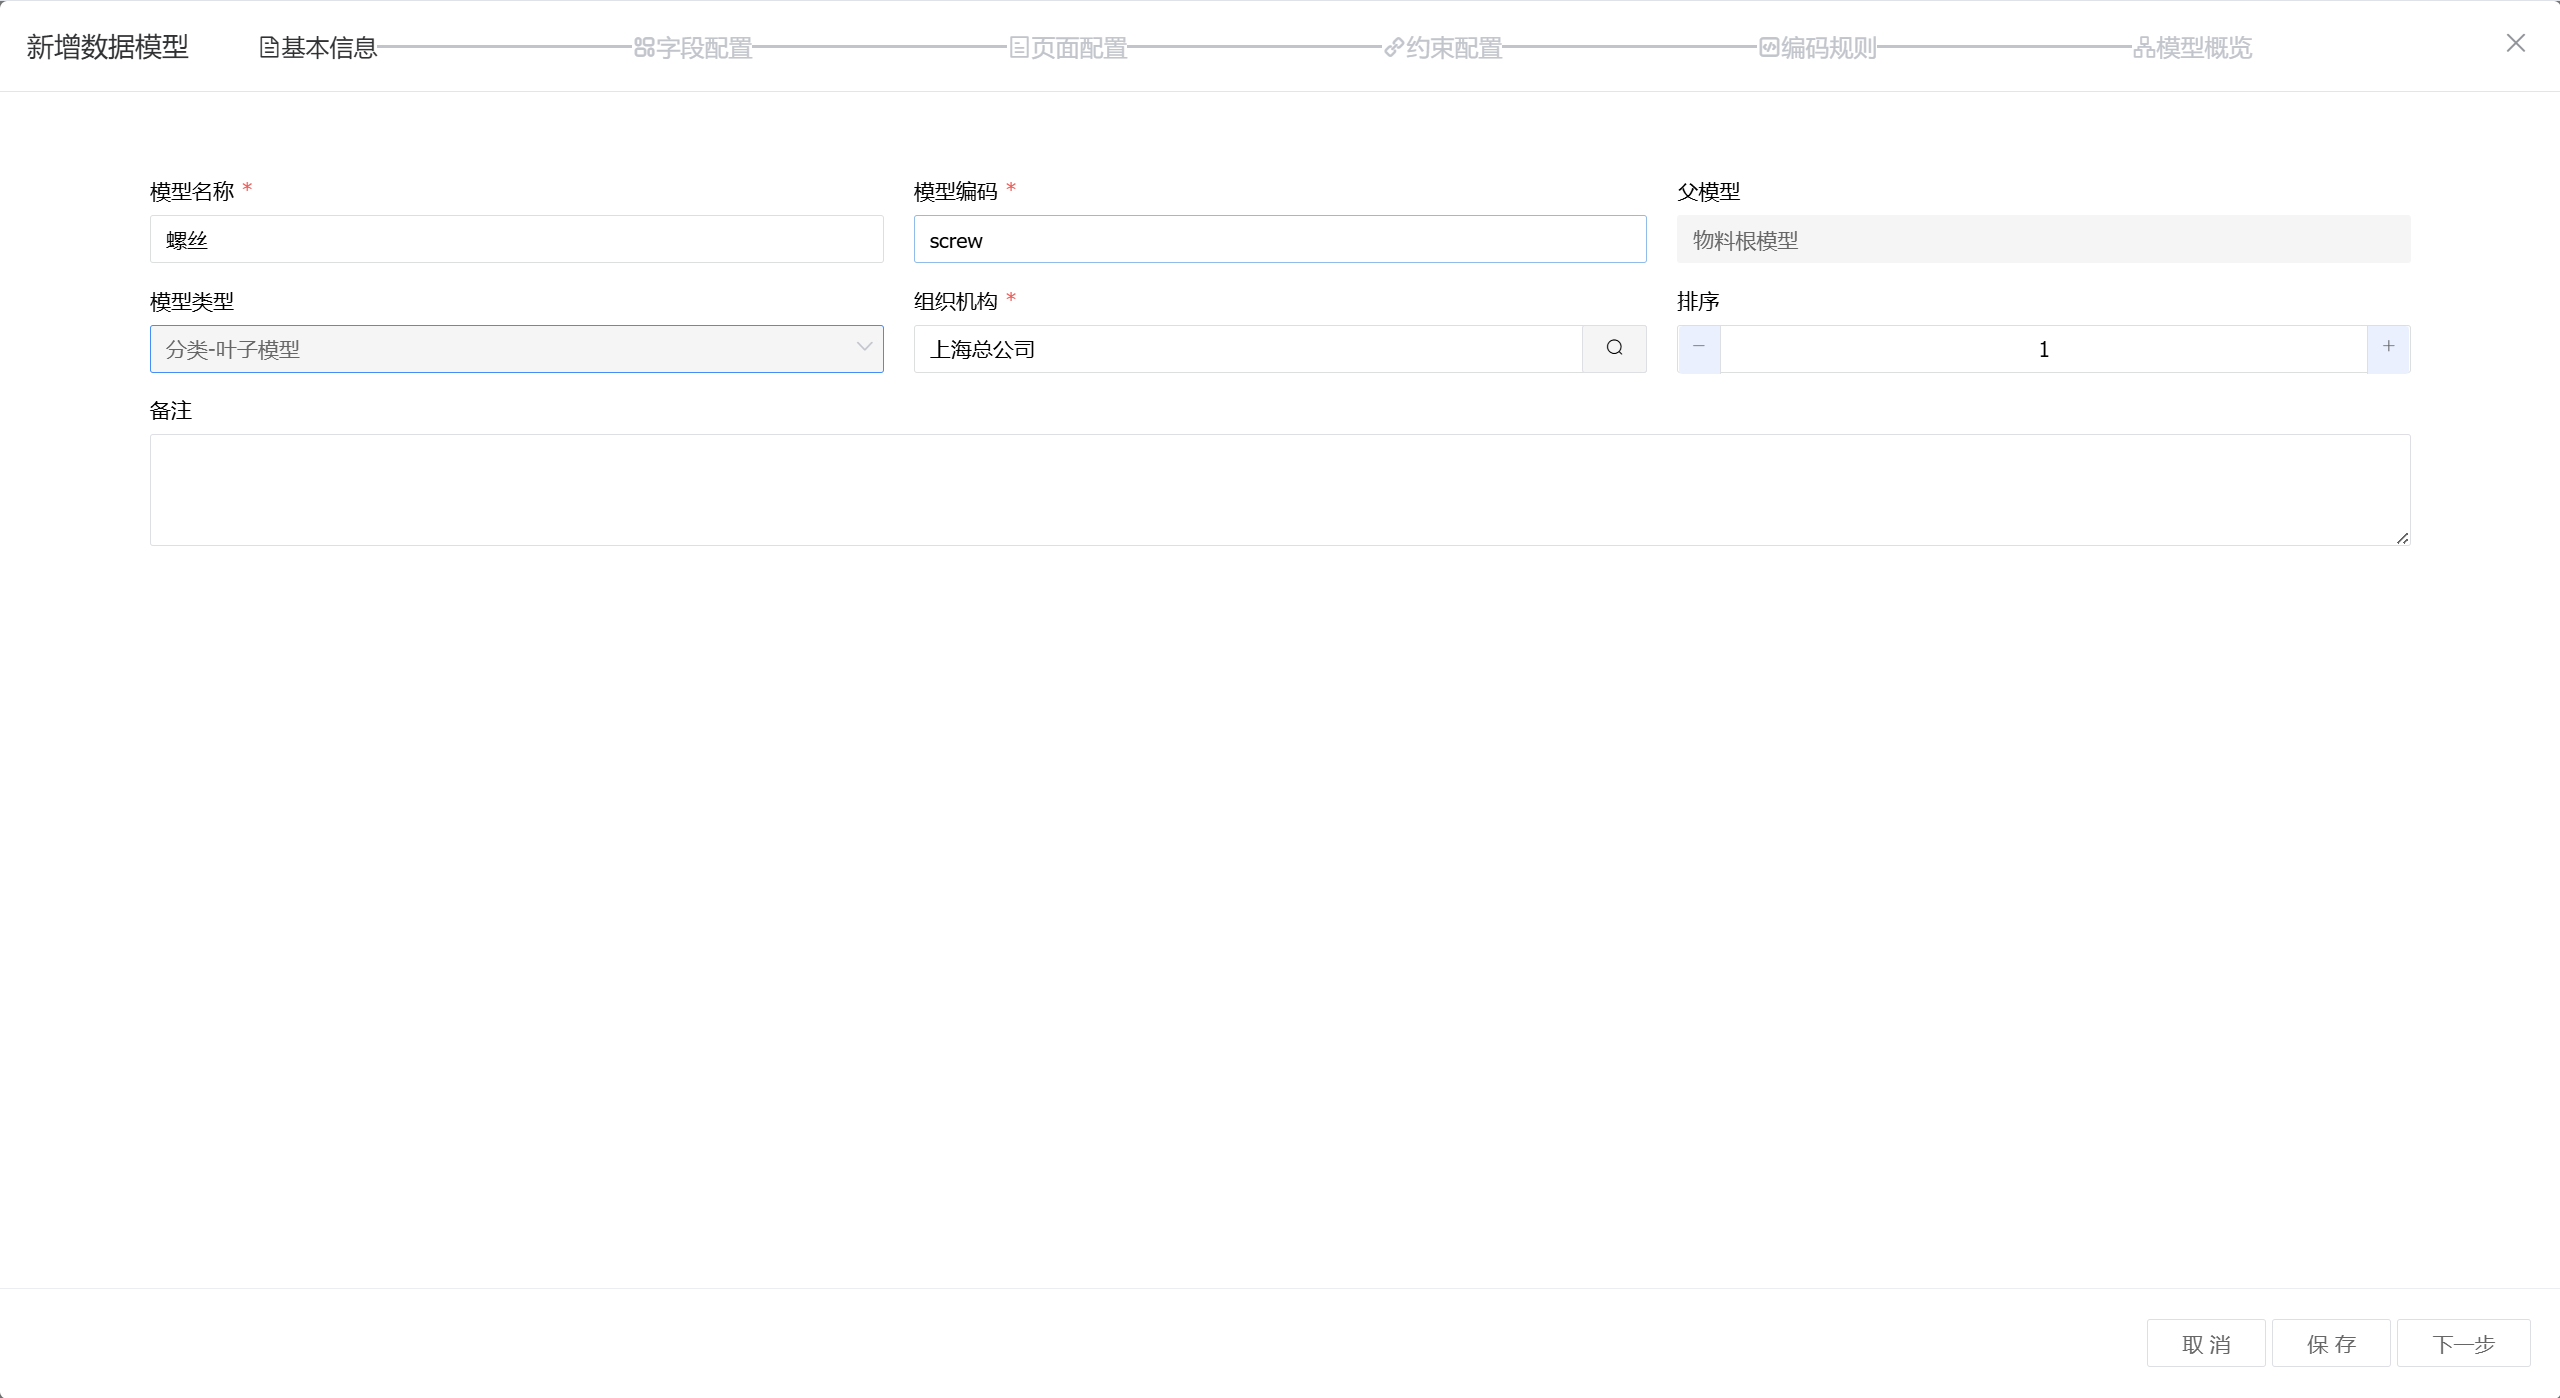2560x1398 pixels.
Task: Click the organization search magnifier icon
Action: click(1614, 348)
